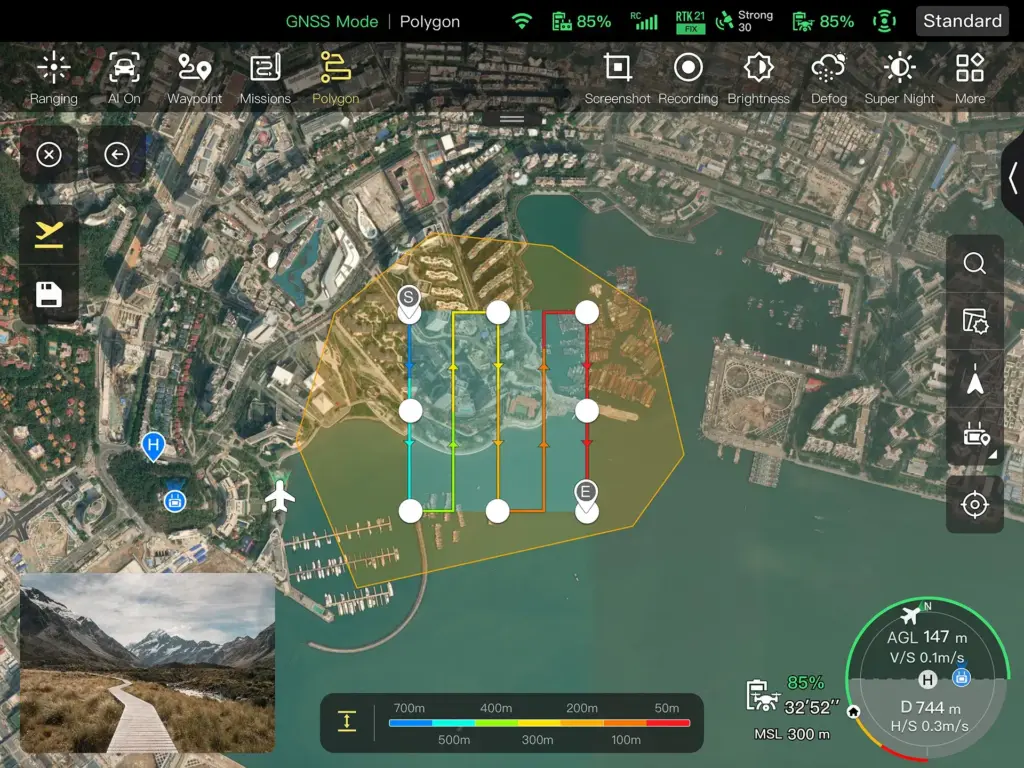Open the camera feed thumbnail
Screen dimensions: 1024x768
[x=147, y=663]
